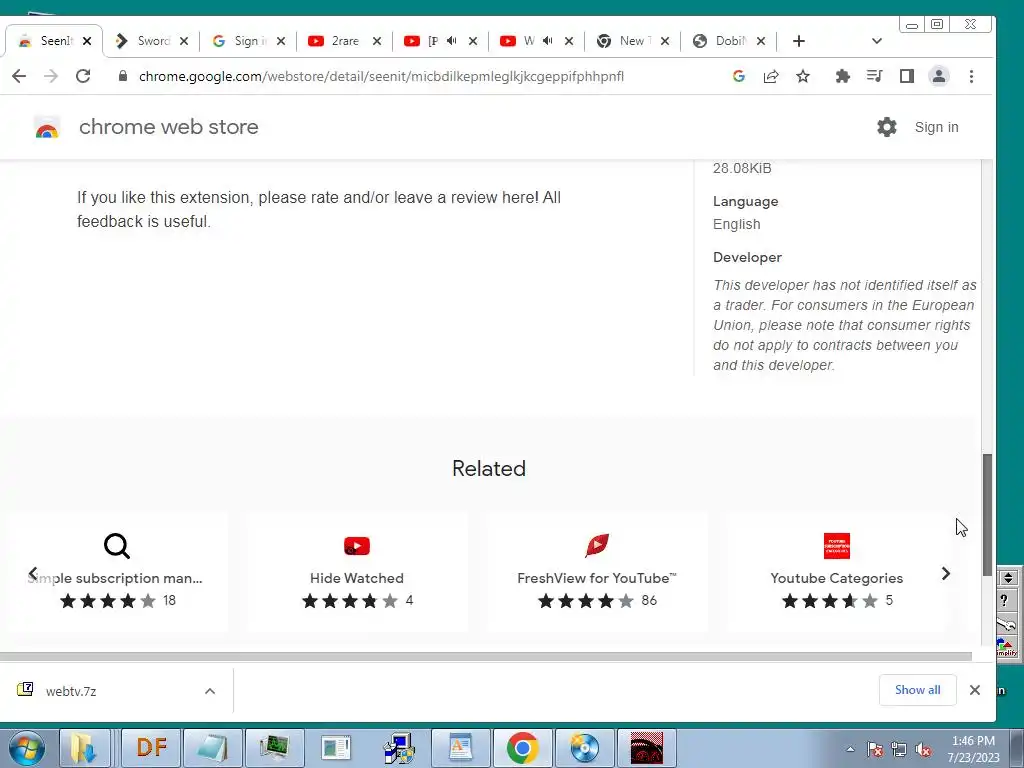Click the Sign in link
Screen dimensions: 1024x768
point(936,127)
